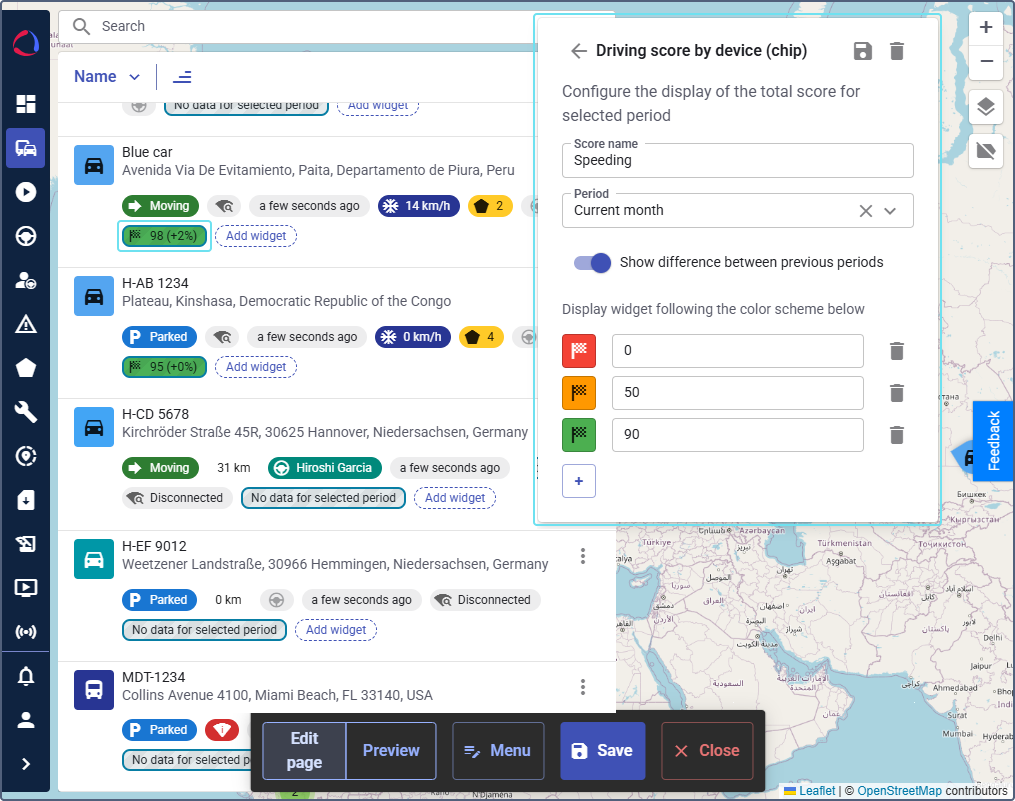Open the dashboard icon in left sidebar
1015x801 pixels.
(26, 104)
